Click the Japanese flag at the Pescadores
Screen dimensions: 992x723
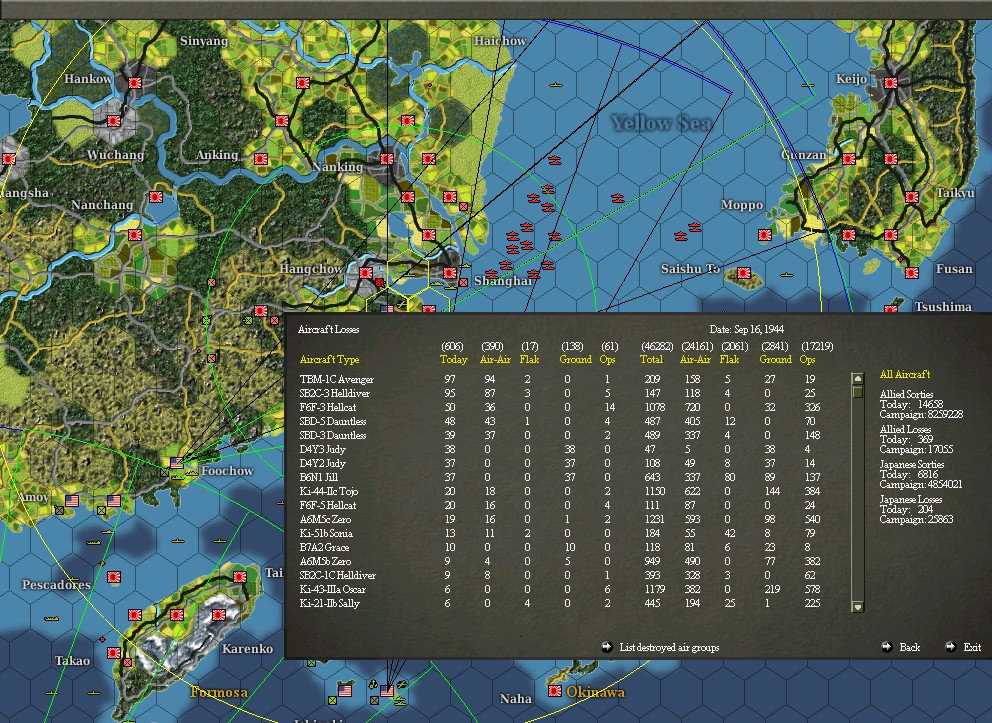pyautogui.click(x=114, y=577)
